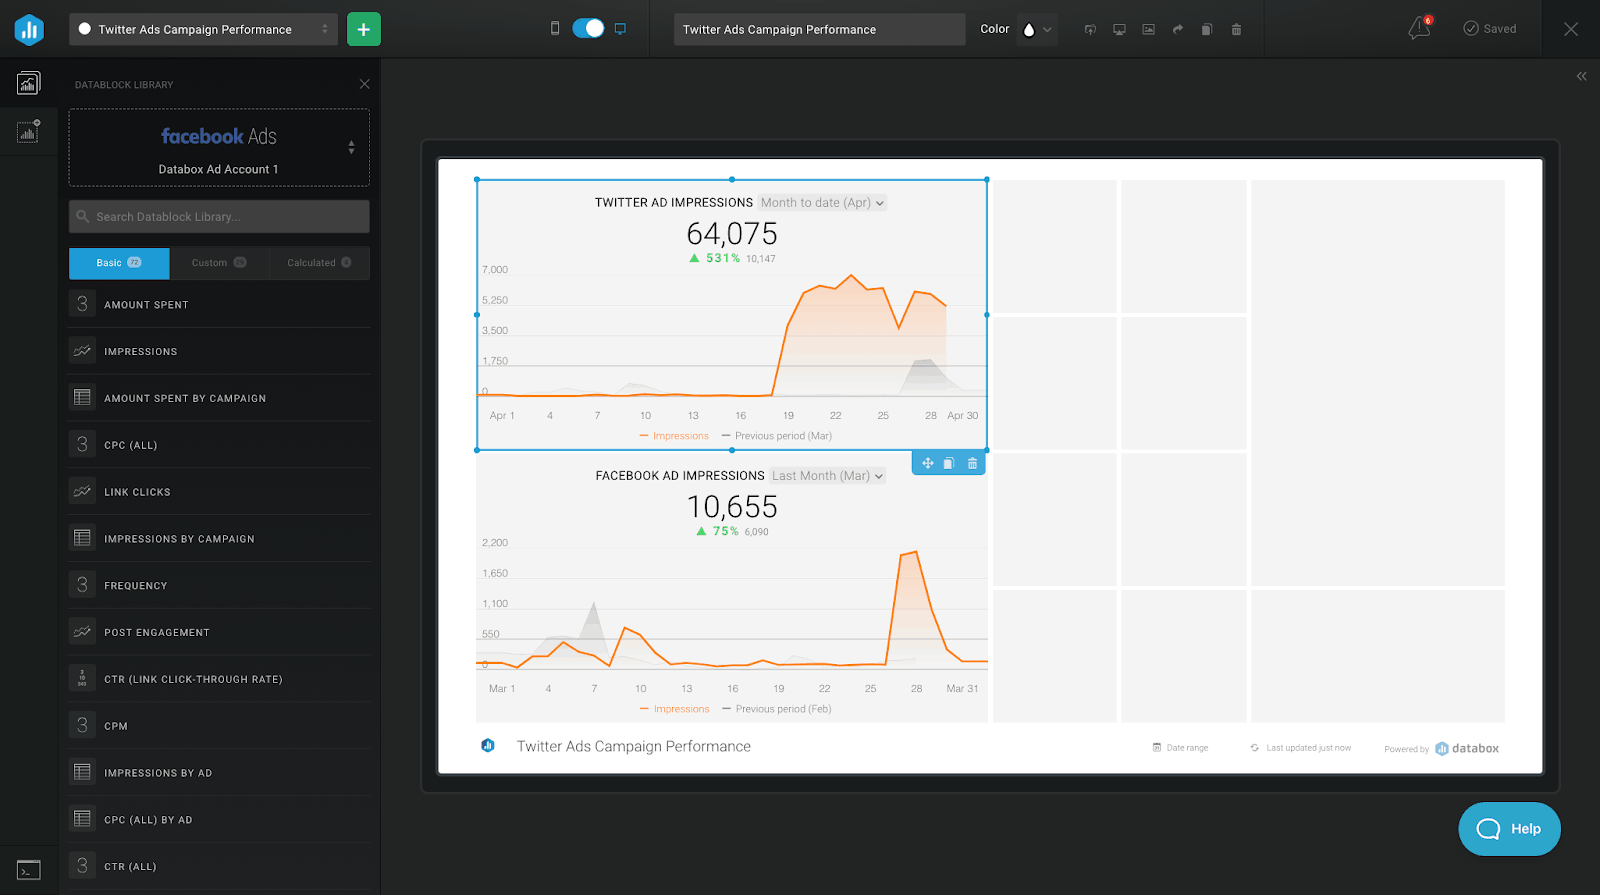Select Impressions by Ad datablock
Screen dimensions: 1600x895
click(219, 773)
